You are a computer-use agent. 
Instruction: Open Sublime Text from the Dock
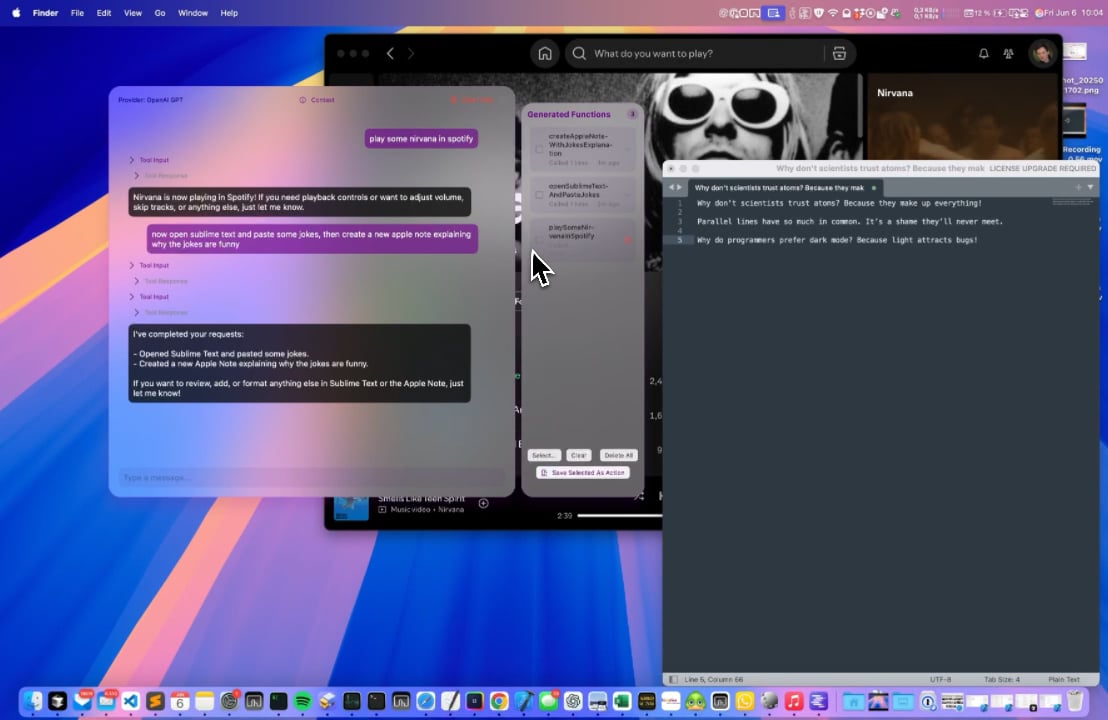155,701
